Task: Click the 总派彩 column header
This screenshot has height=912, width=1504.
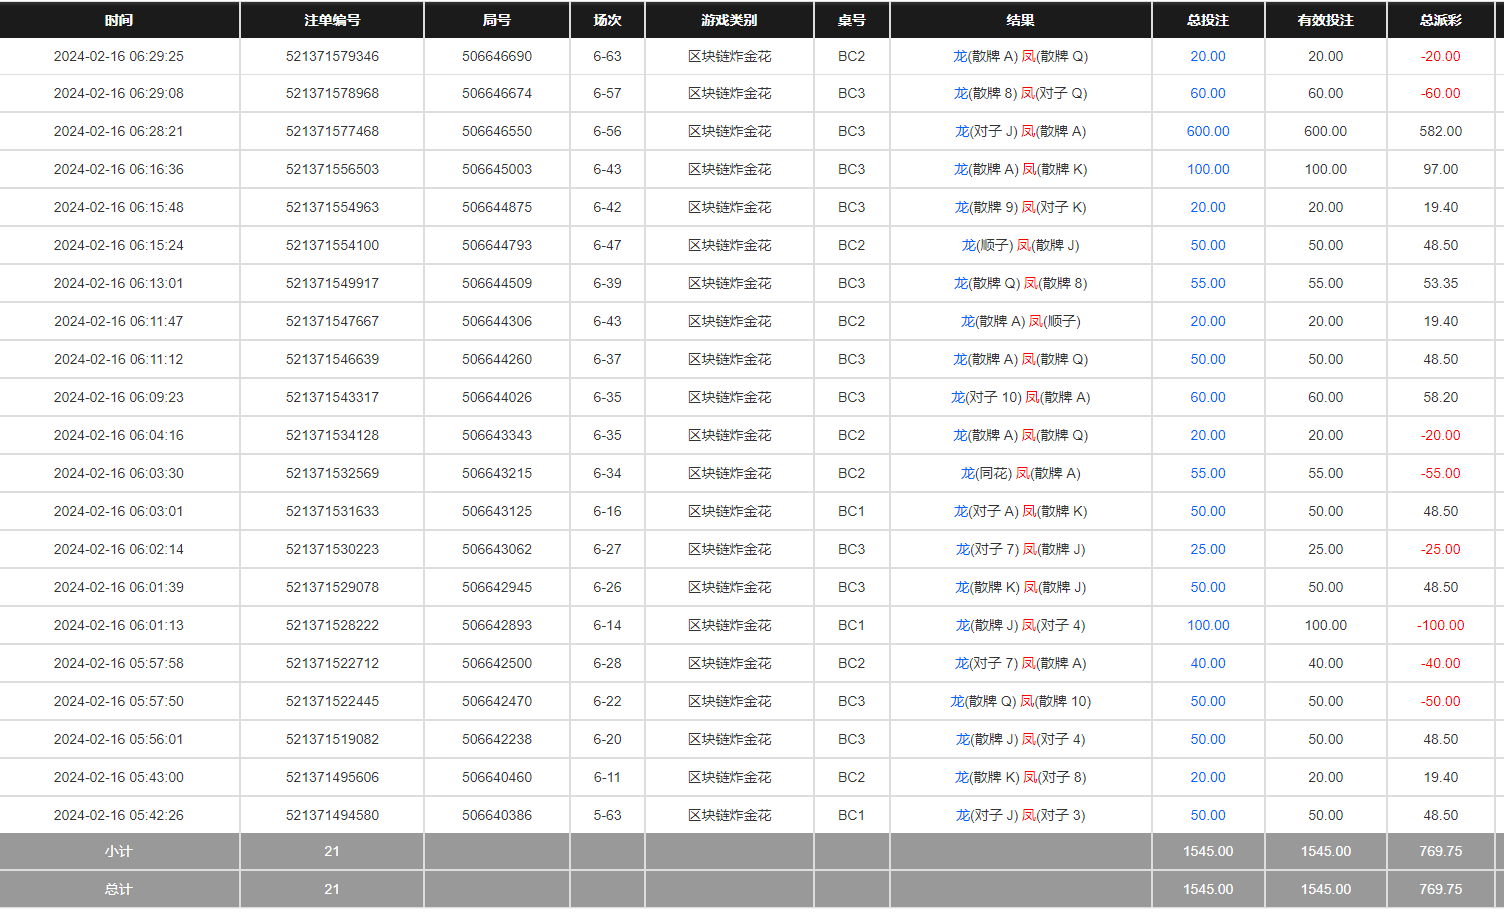Action: click(1440, 20)
